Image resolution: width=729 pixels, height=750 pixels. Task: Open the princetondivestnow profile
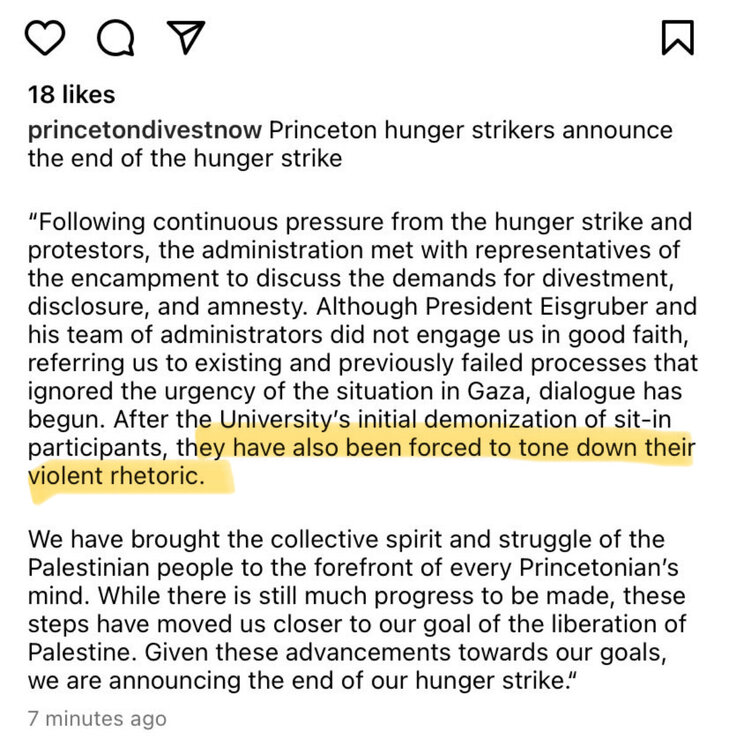pos(145,131)
